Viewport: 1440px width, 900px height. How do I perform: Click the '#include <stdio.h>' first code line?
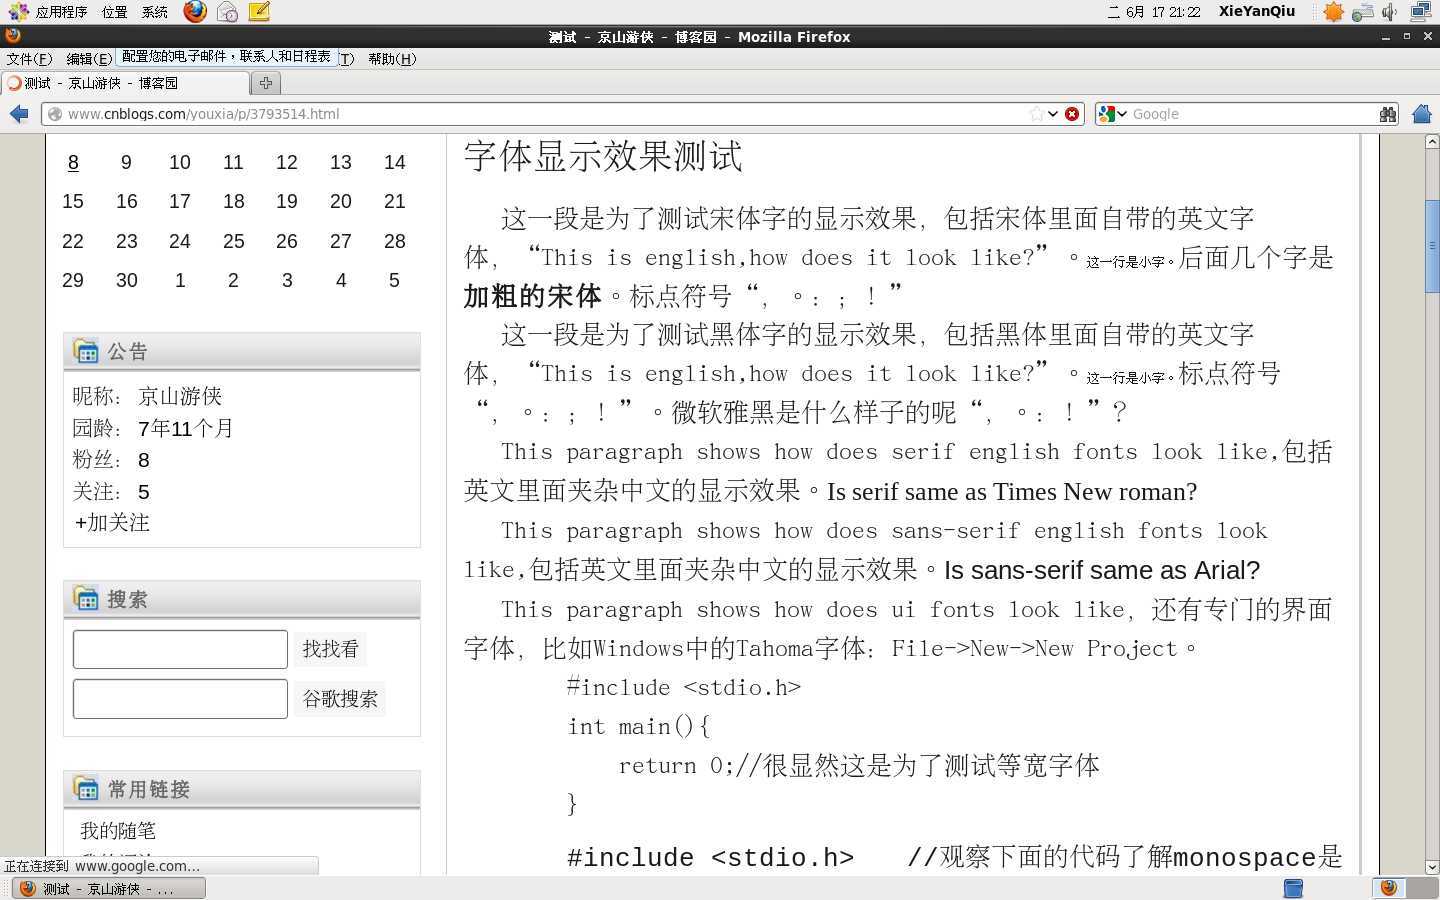click(684, 687)
